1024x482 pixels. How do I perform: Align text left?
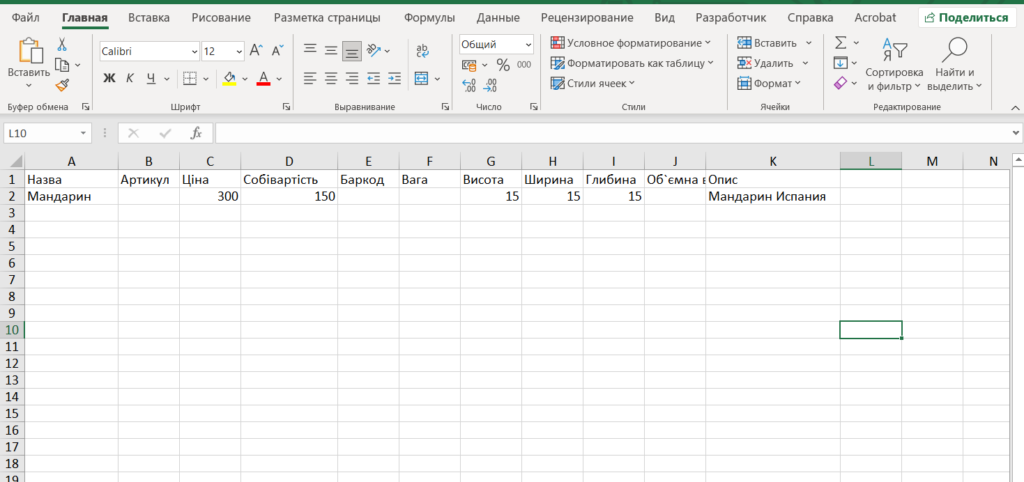click(310, 78)
